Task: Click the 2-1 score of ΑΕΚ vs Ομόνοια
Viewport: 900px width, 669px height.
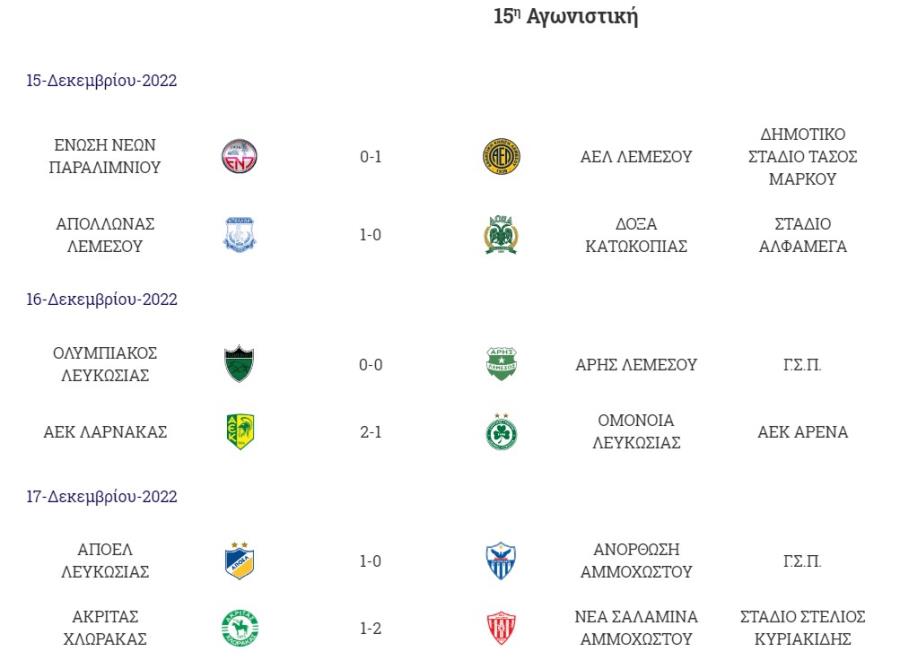Action: pyautogui.click(x=371, y=432)
